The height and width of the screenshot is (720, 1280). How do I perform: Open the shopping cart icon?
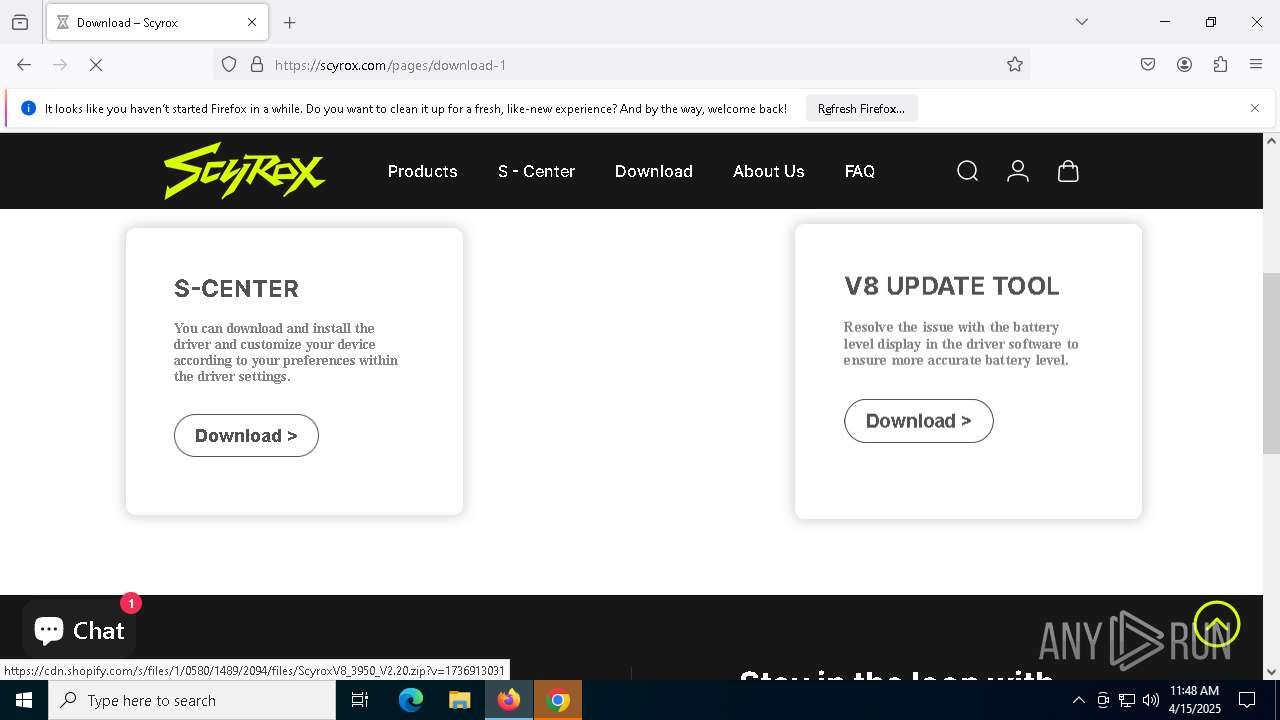(1068, 172)
